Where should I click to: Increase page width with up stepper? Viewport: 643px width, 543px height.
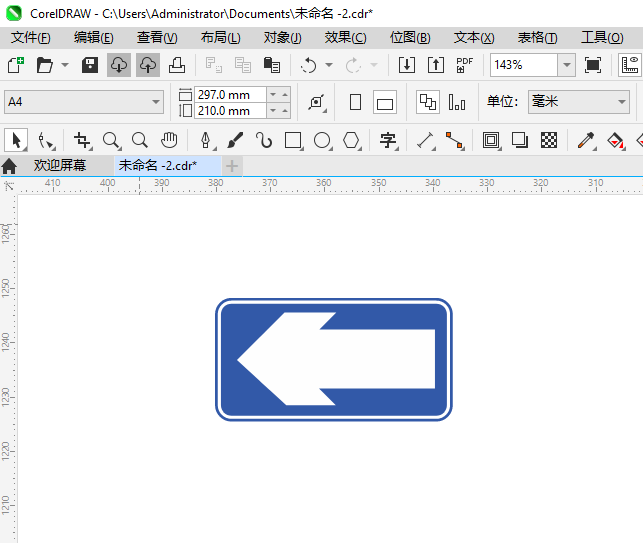point(285,95)
